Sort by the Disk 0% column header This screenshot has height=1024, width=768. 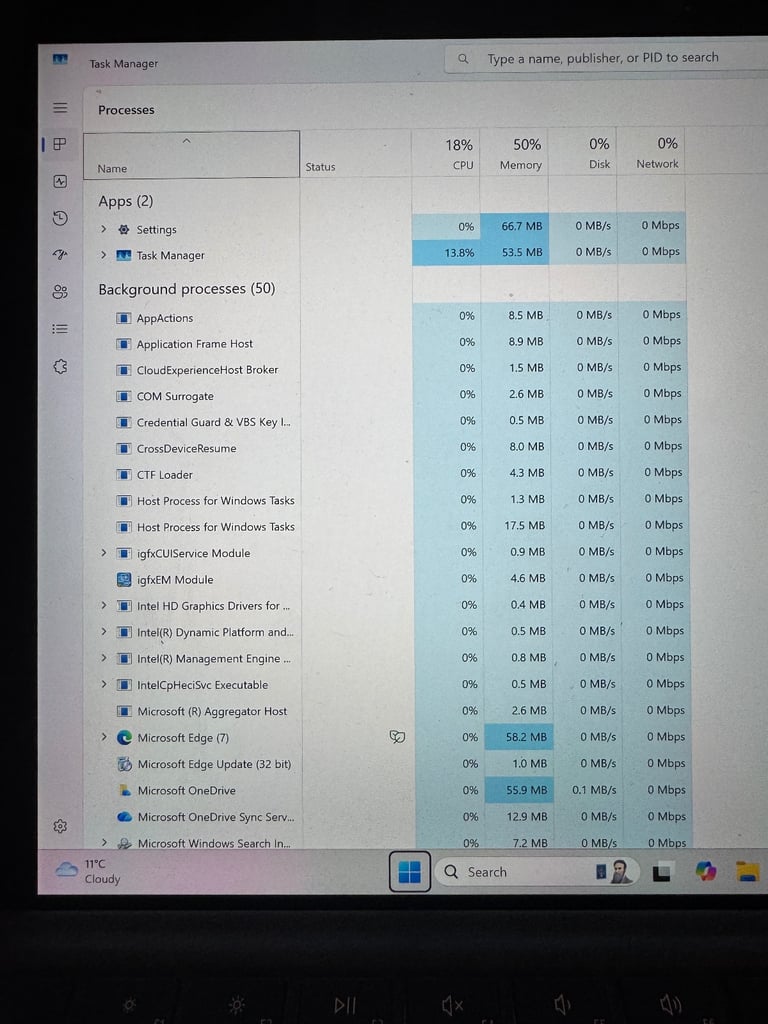pyautogui.click(x=583, y=152)
